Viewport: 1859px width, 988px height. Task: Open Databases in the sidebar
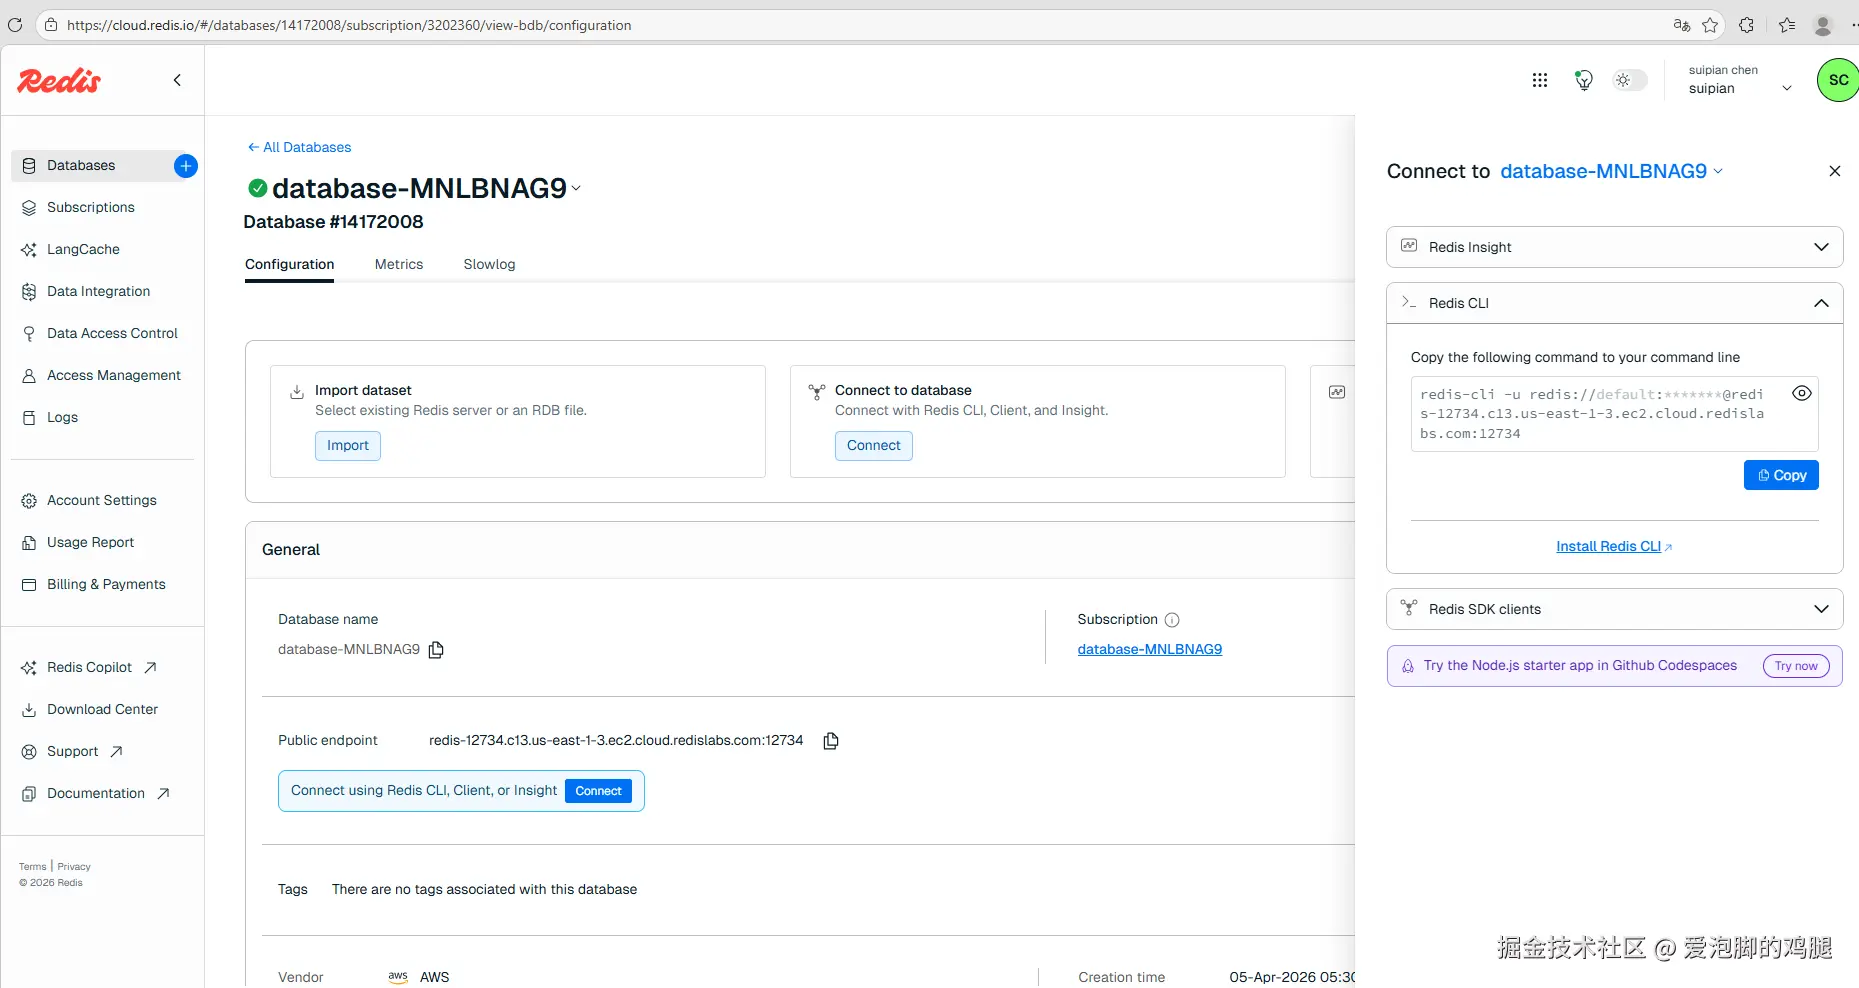click(92, 166)
